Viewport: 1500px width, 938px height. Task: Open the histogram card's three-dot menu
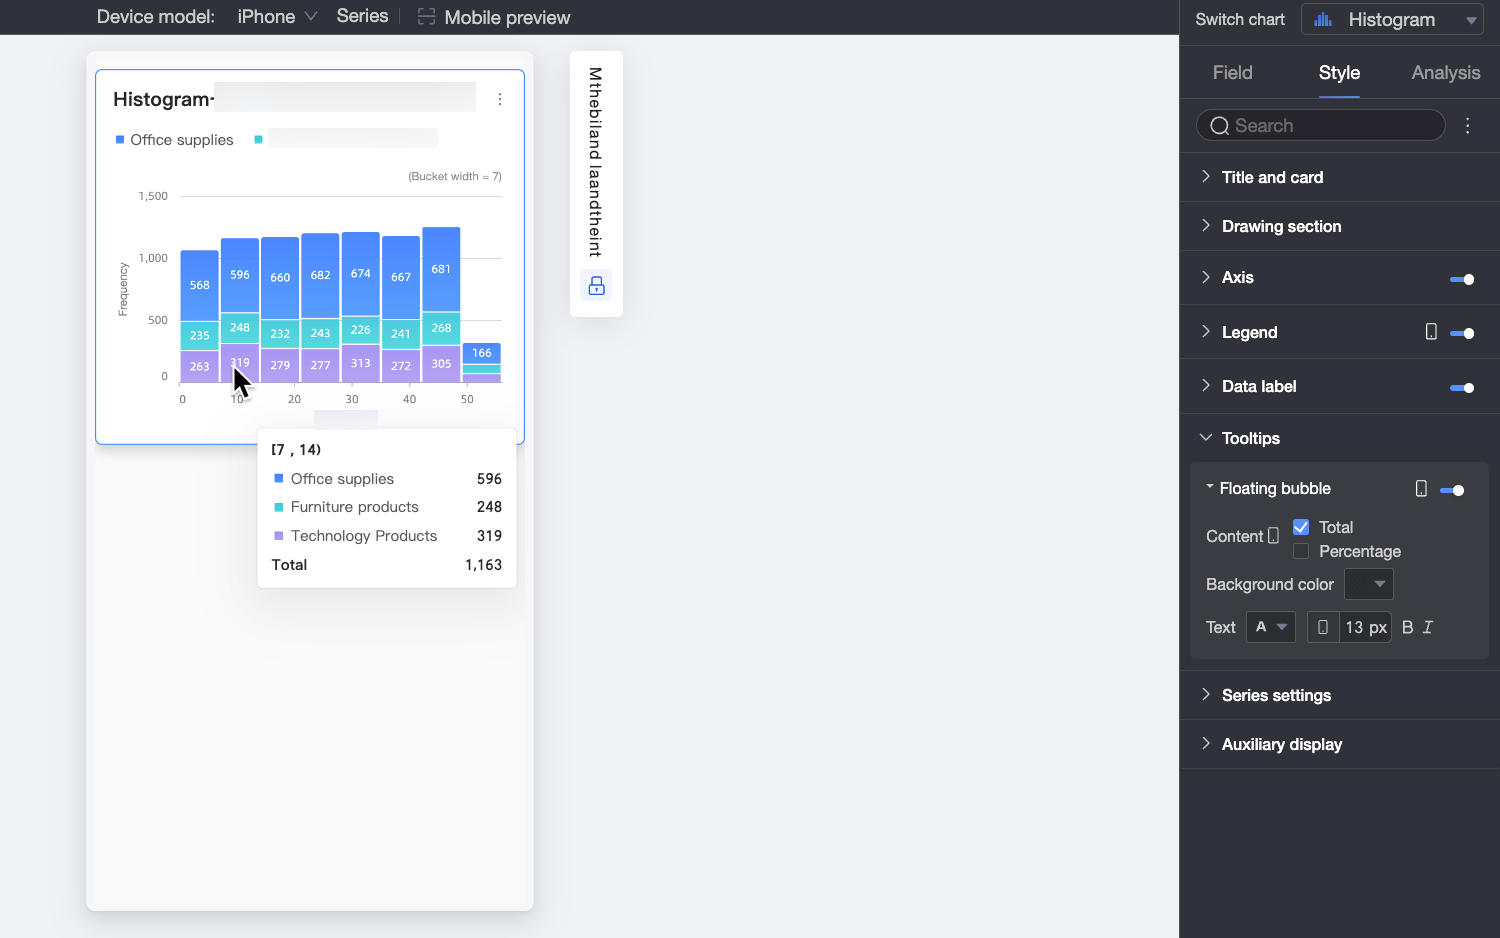[500, 99]
